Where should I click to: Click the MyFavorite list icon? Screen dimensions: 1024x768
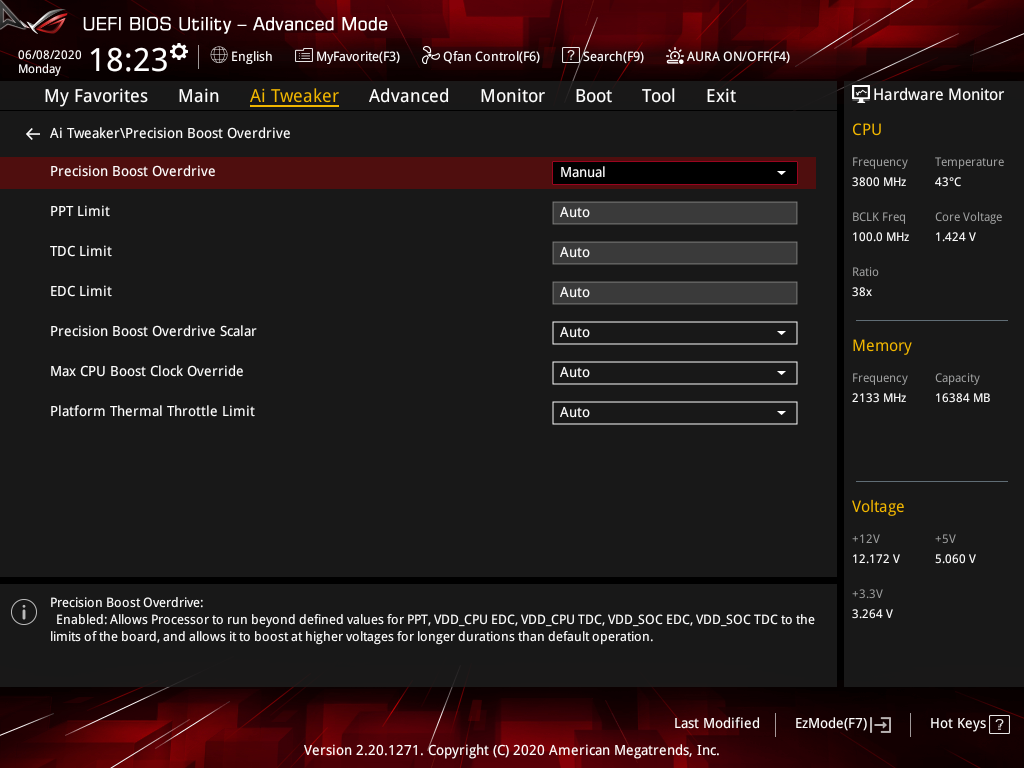point(304,56)
